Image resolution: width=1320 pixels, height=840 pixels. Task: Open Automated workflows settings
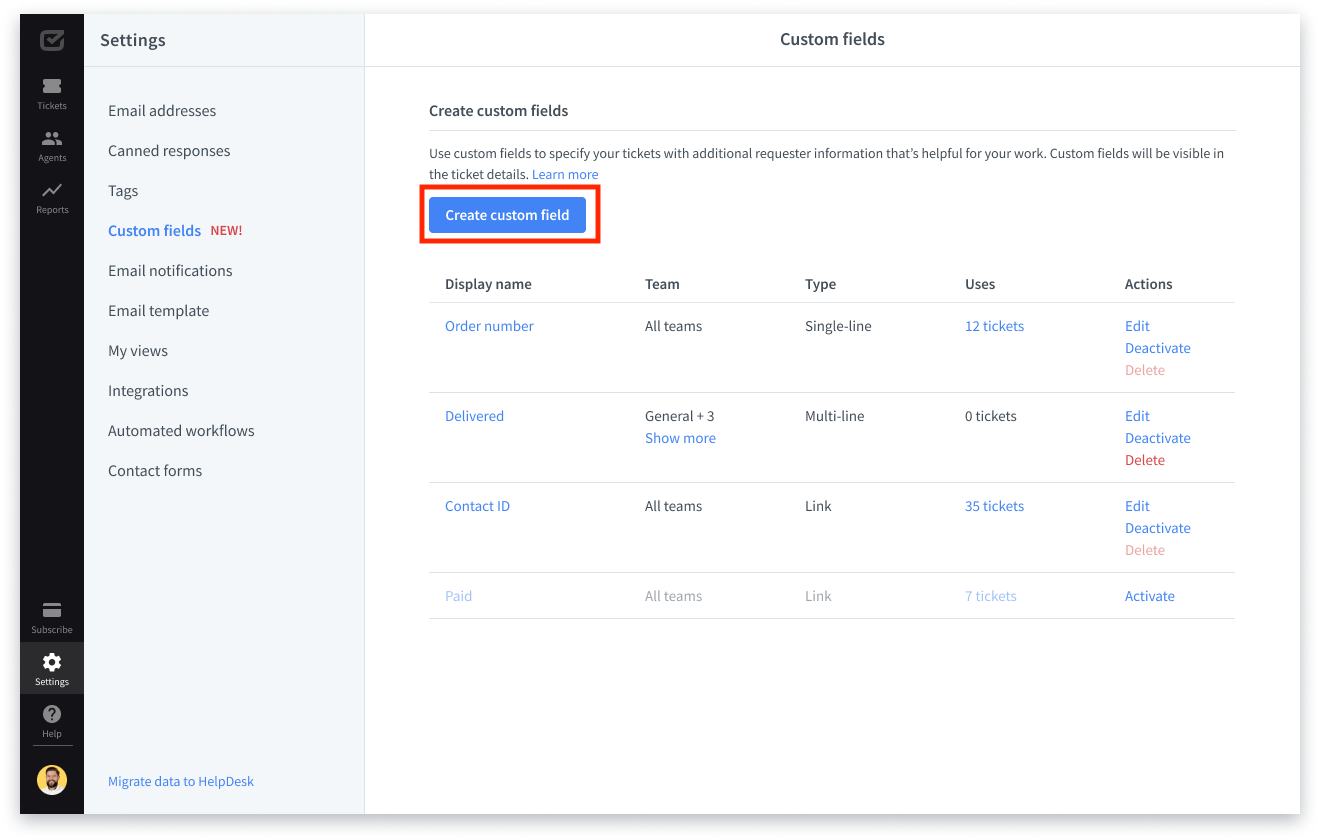tap(181, 431)
